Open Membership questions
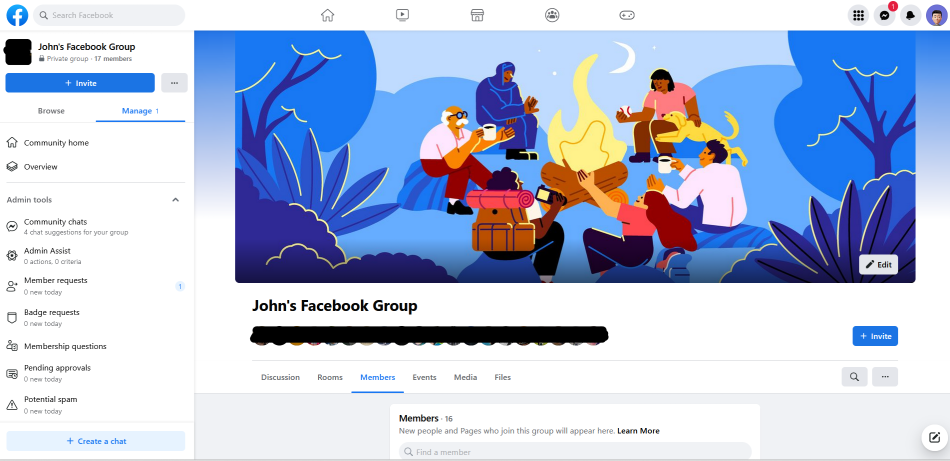The width and height of the screenshot is (950, 461). point(96,347)
